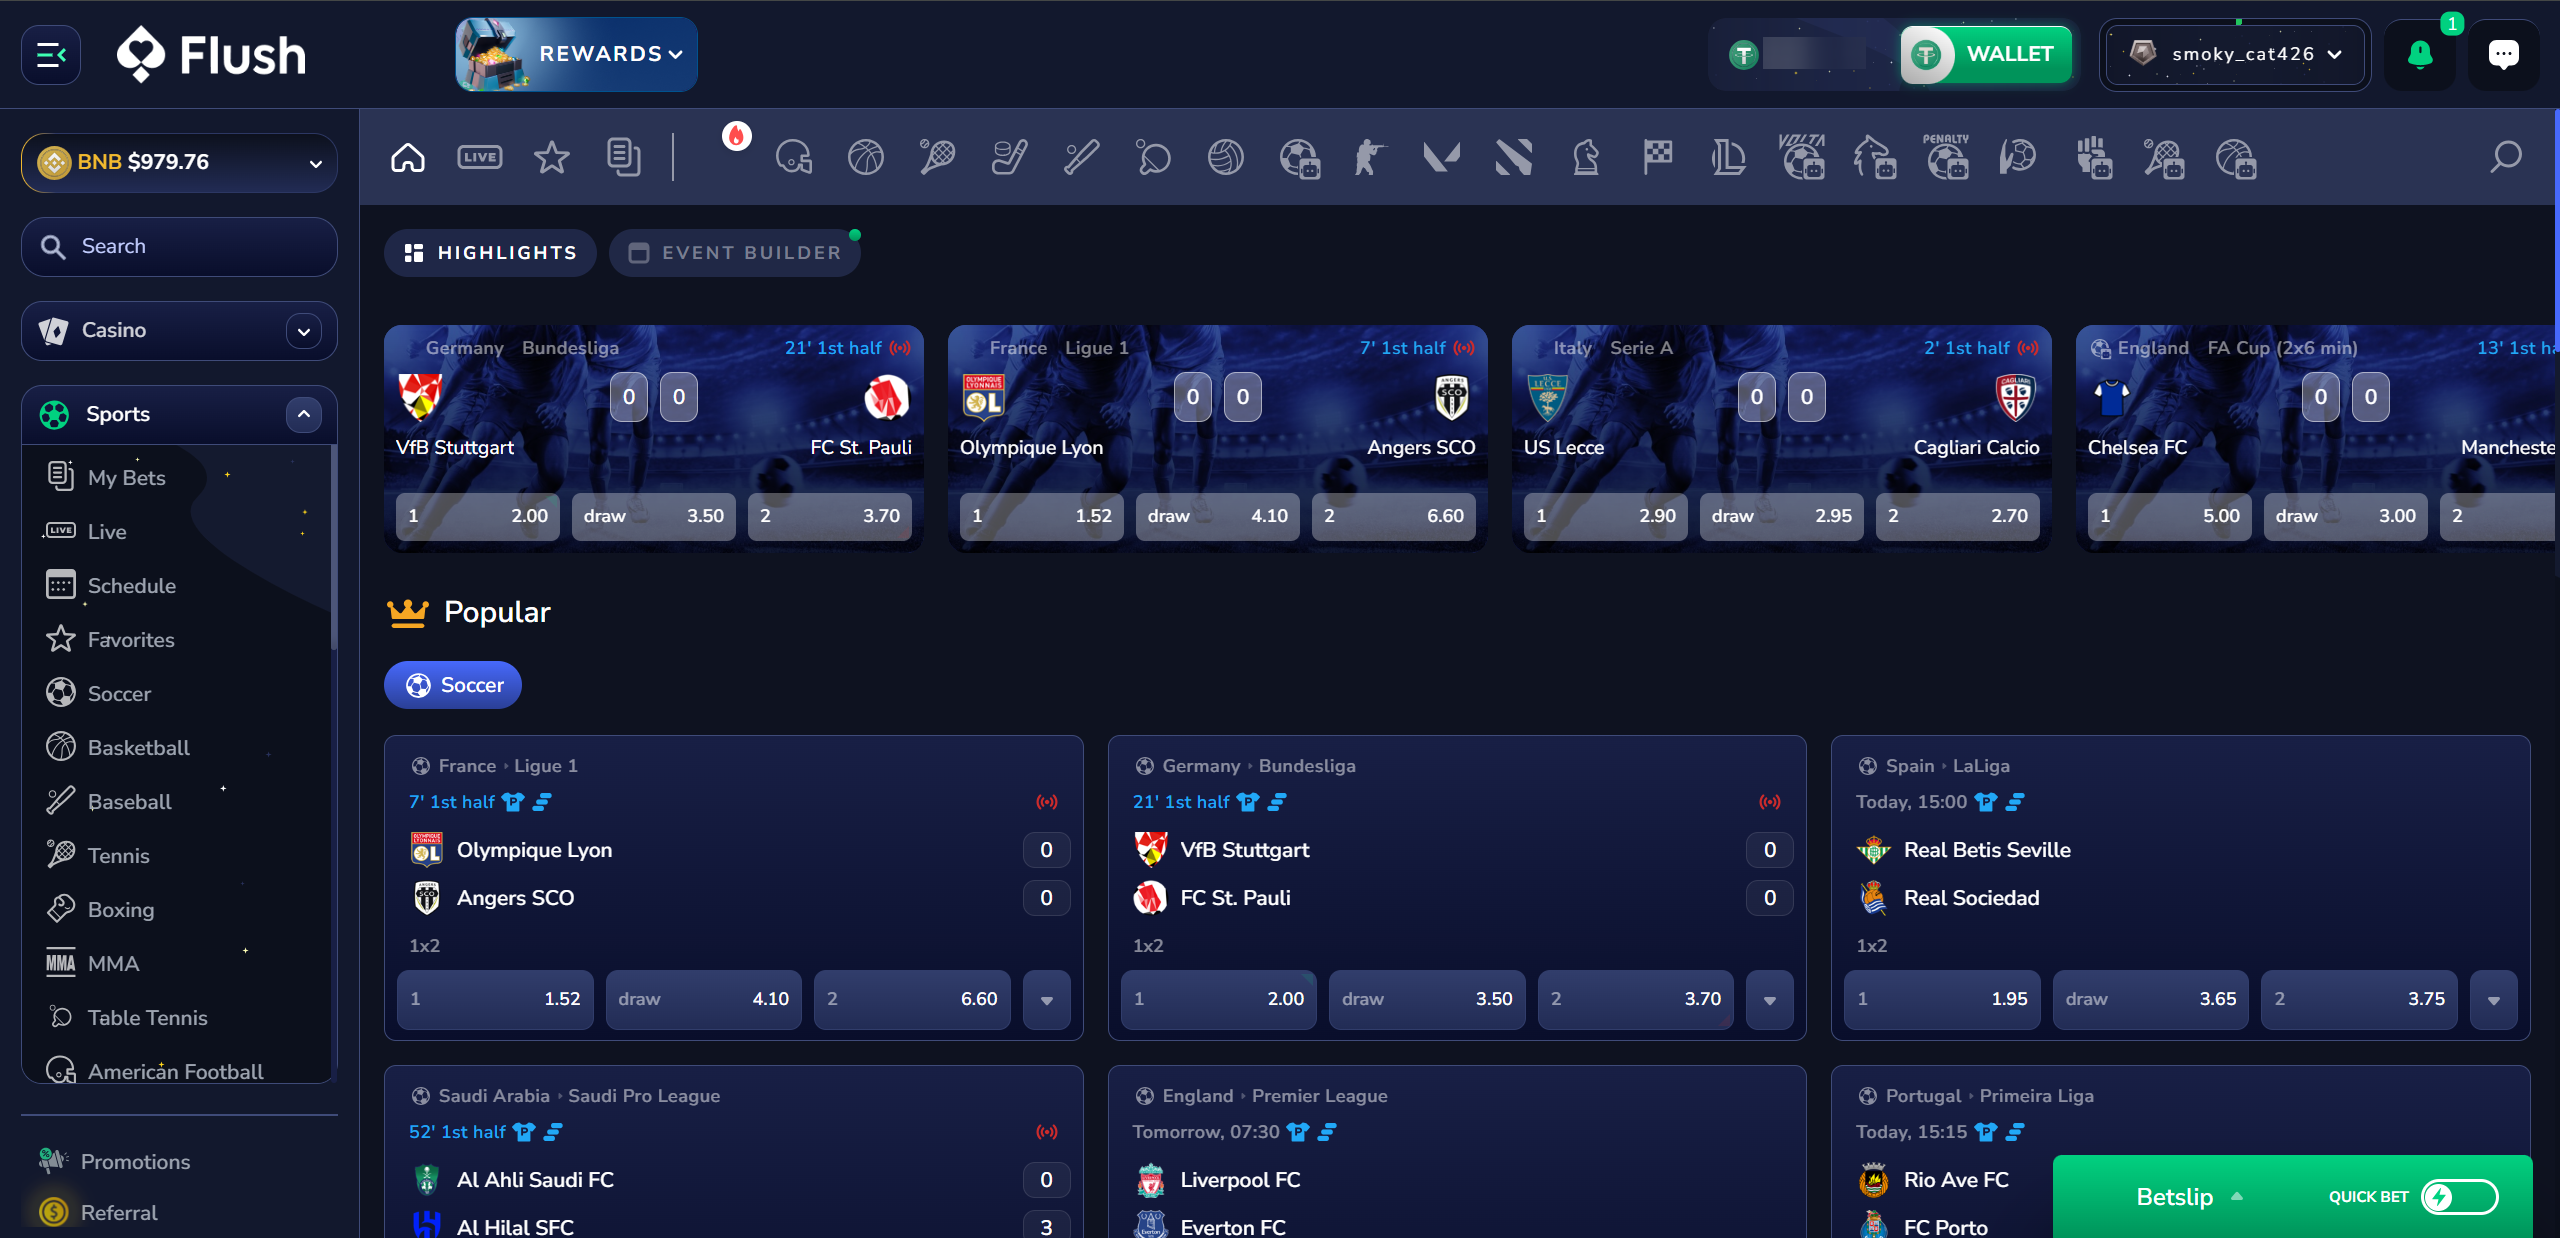This screenshot has height=1238, width=2560.
Task: Select the tennis racket icon in sports toolbar
Action: pos(938,157)
